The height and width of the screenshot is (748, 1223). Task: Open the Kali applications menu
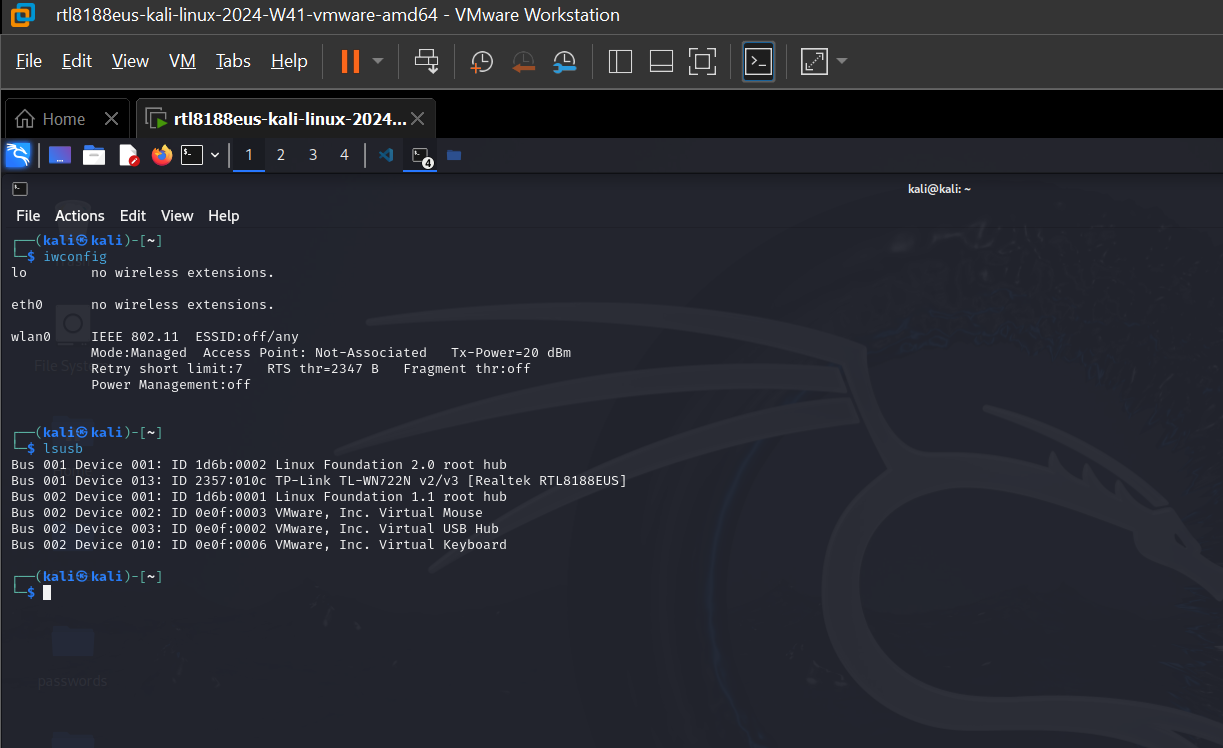(x=18, y=155)
